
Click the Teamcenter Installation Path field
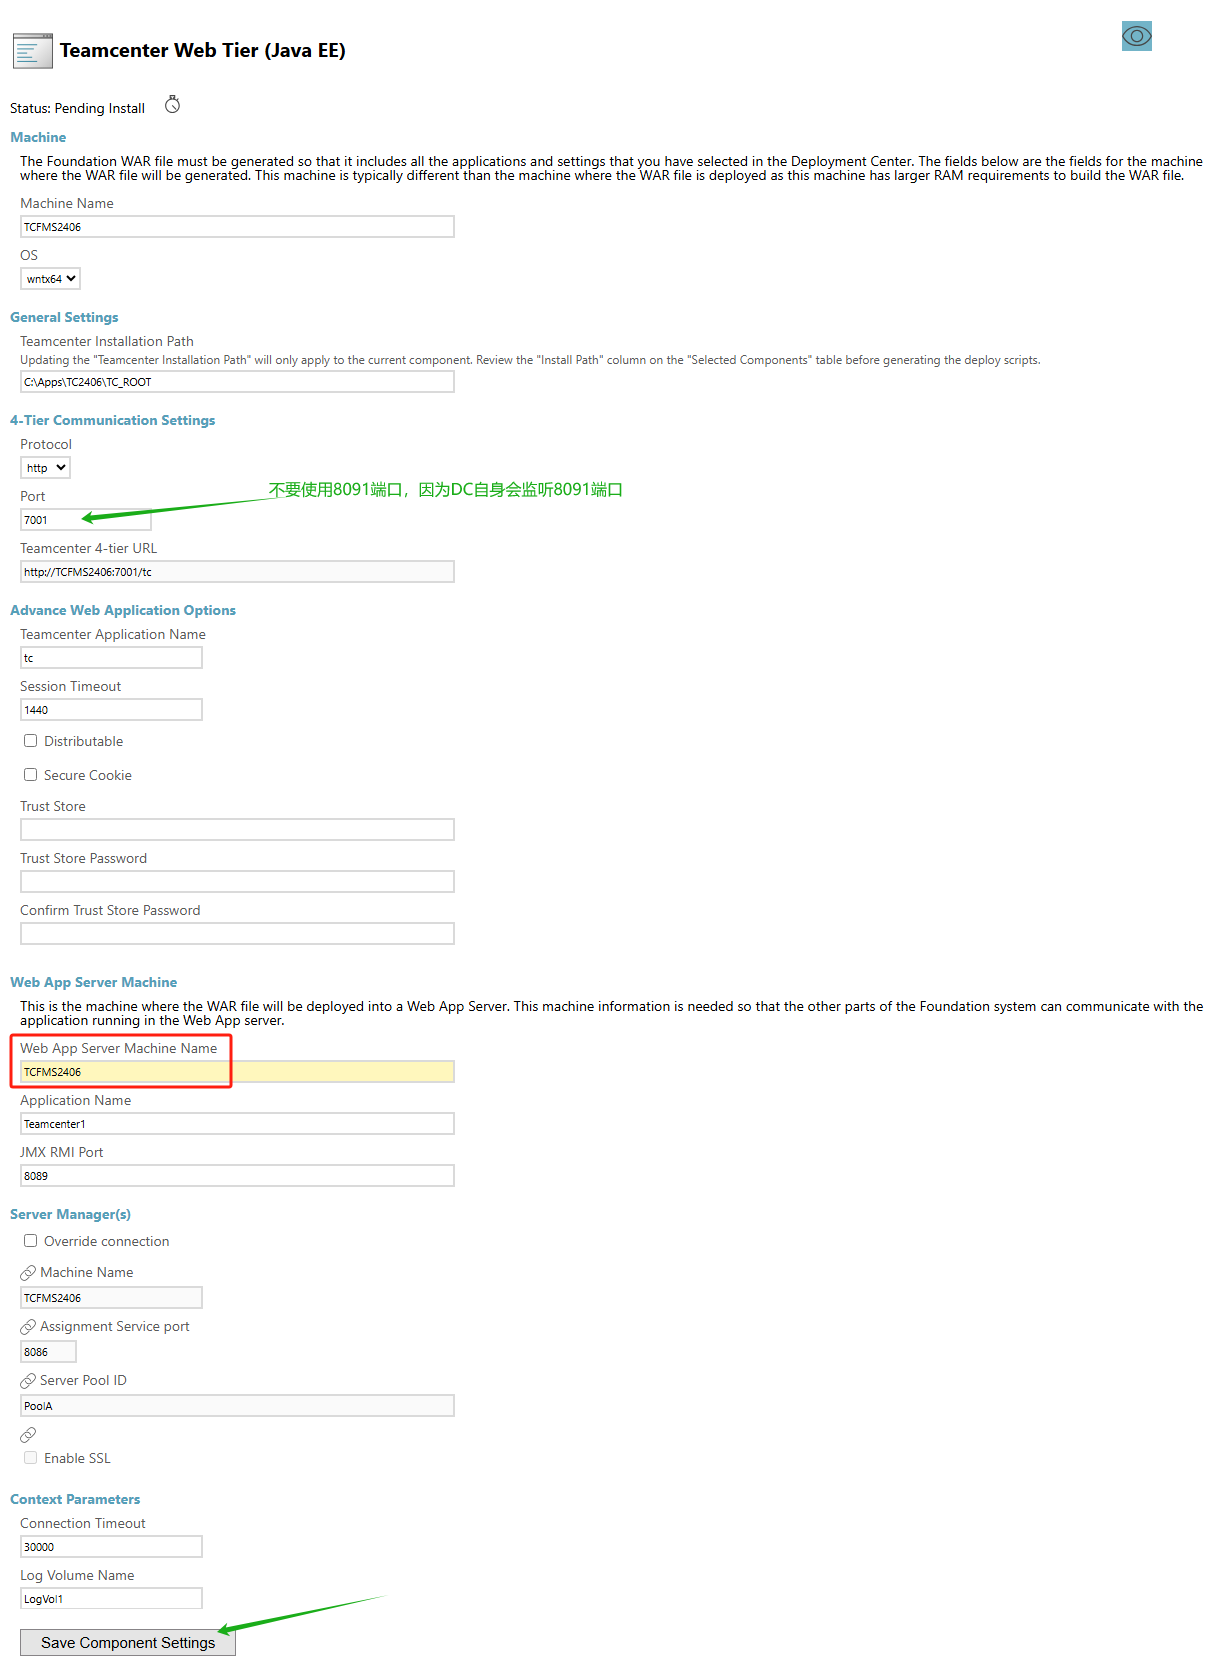(237, 382)
